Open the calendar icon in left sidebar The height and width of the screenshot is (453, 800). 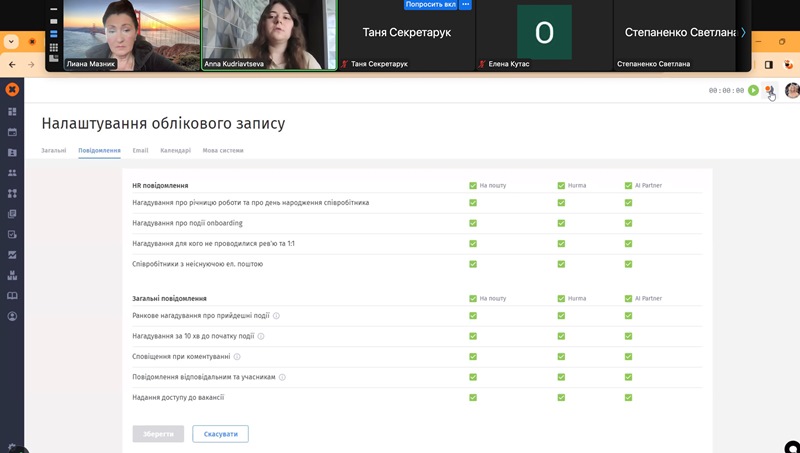click(12, 131)
